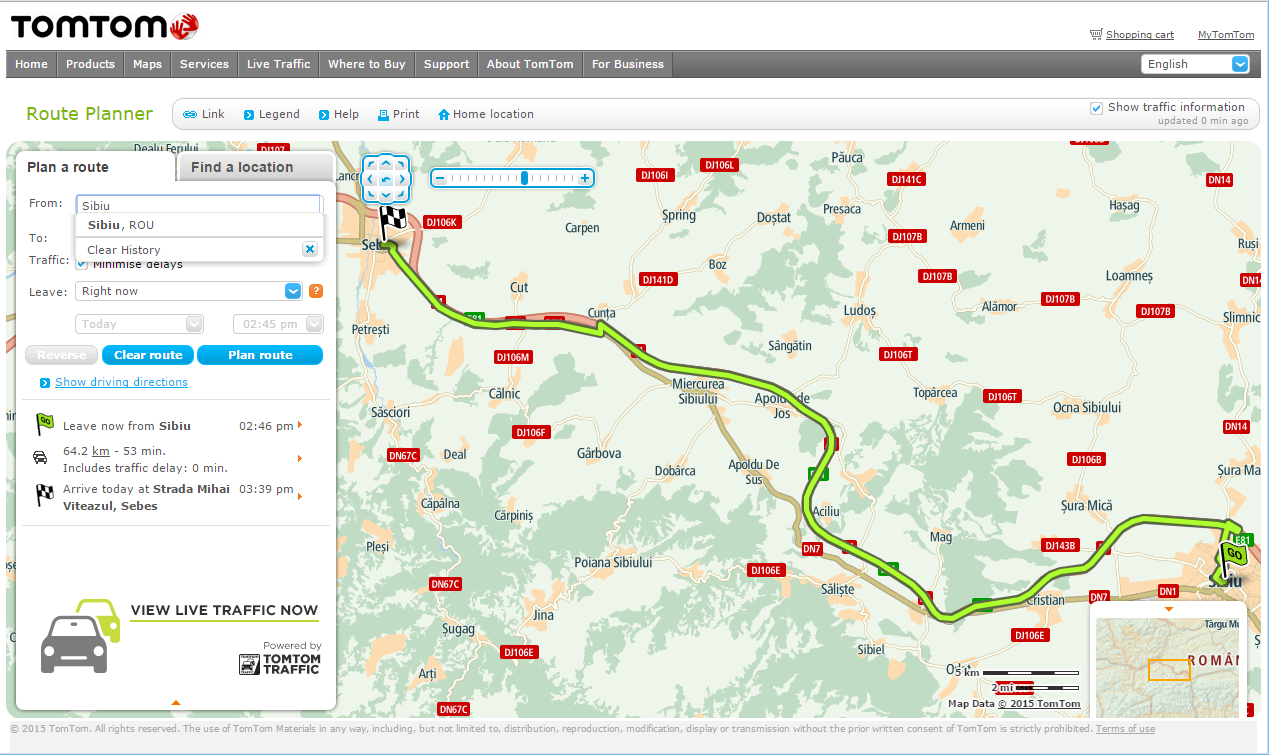This screenshot has width=1269, height=755.
Task: Pan the map south-west with diagonal arrow
Action: pyautogui.click(x=371, y=194)
